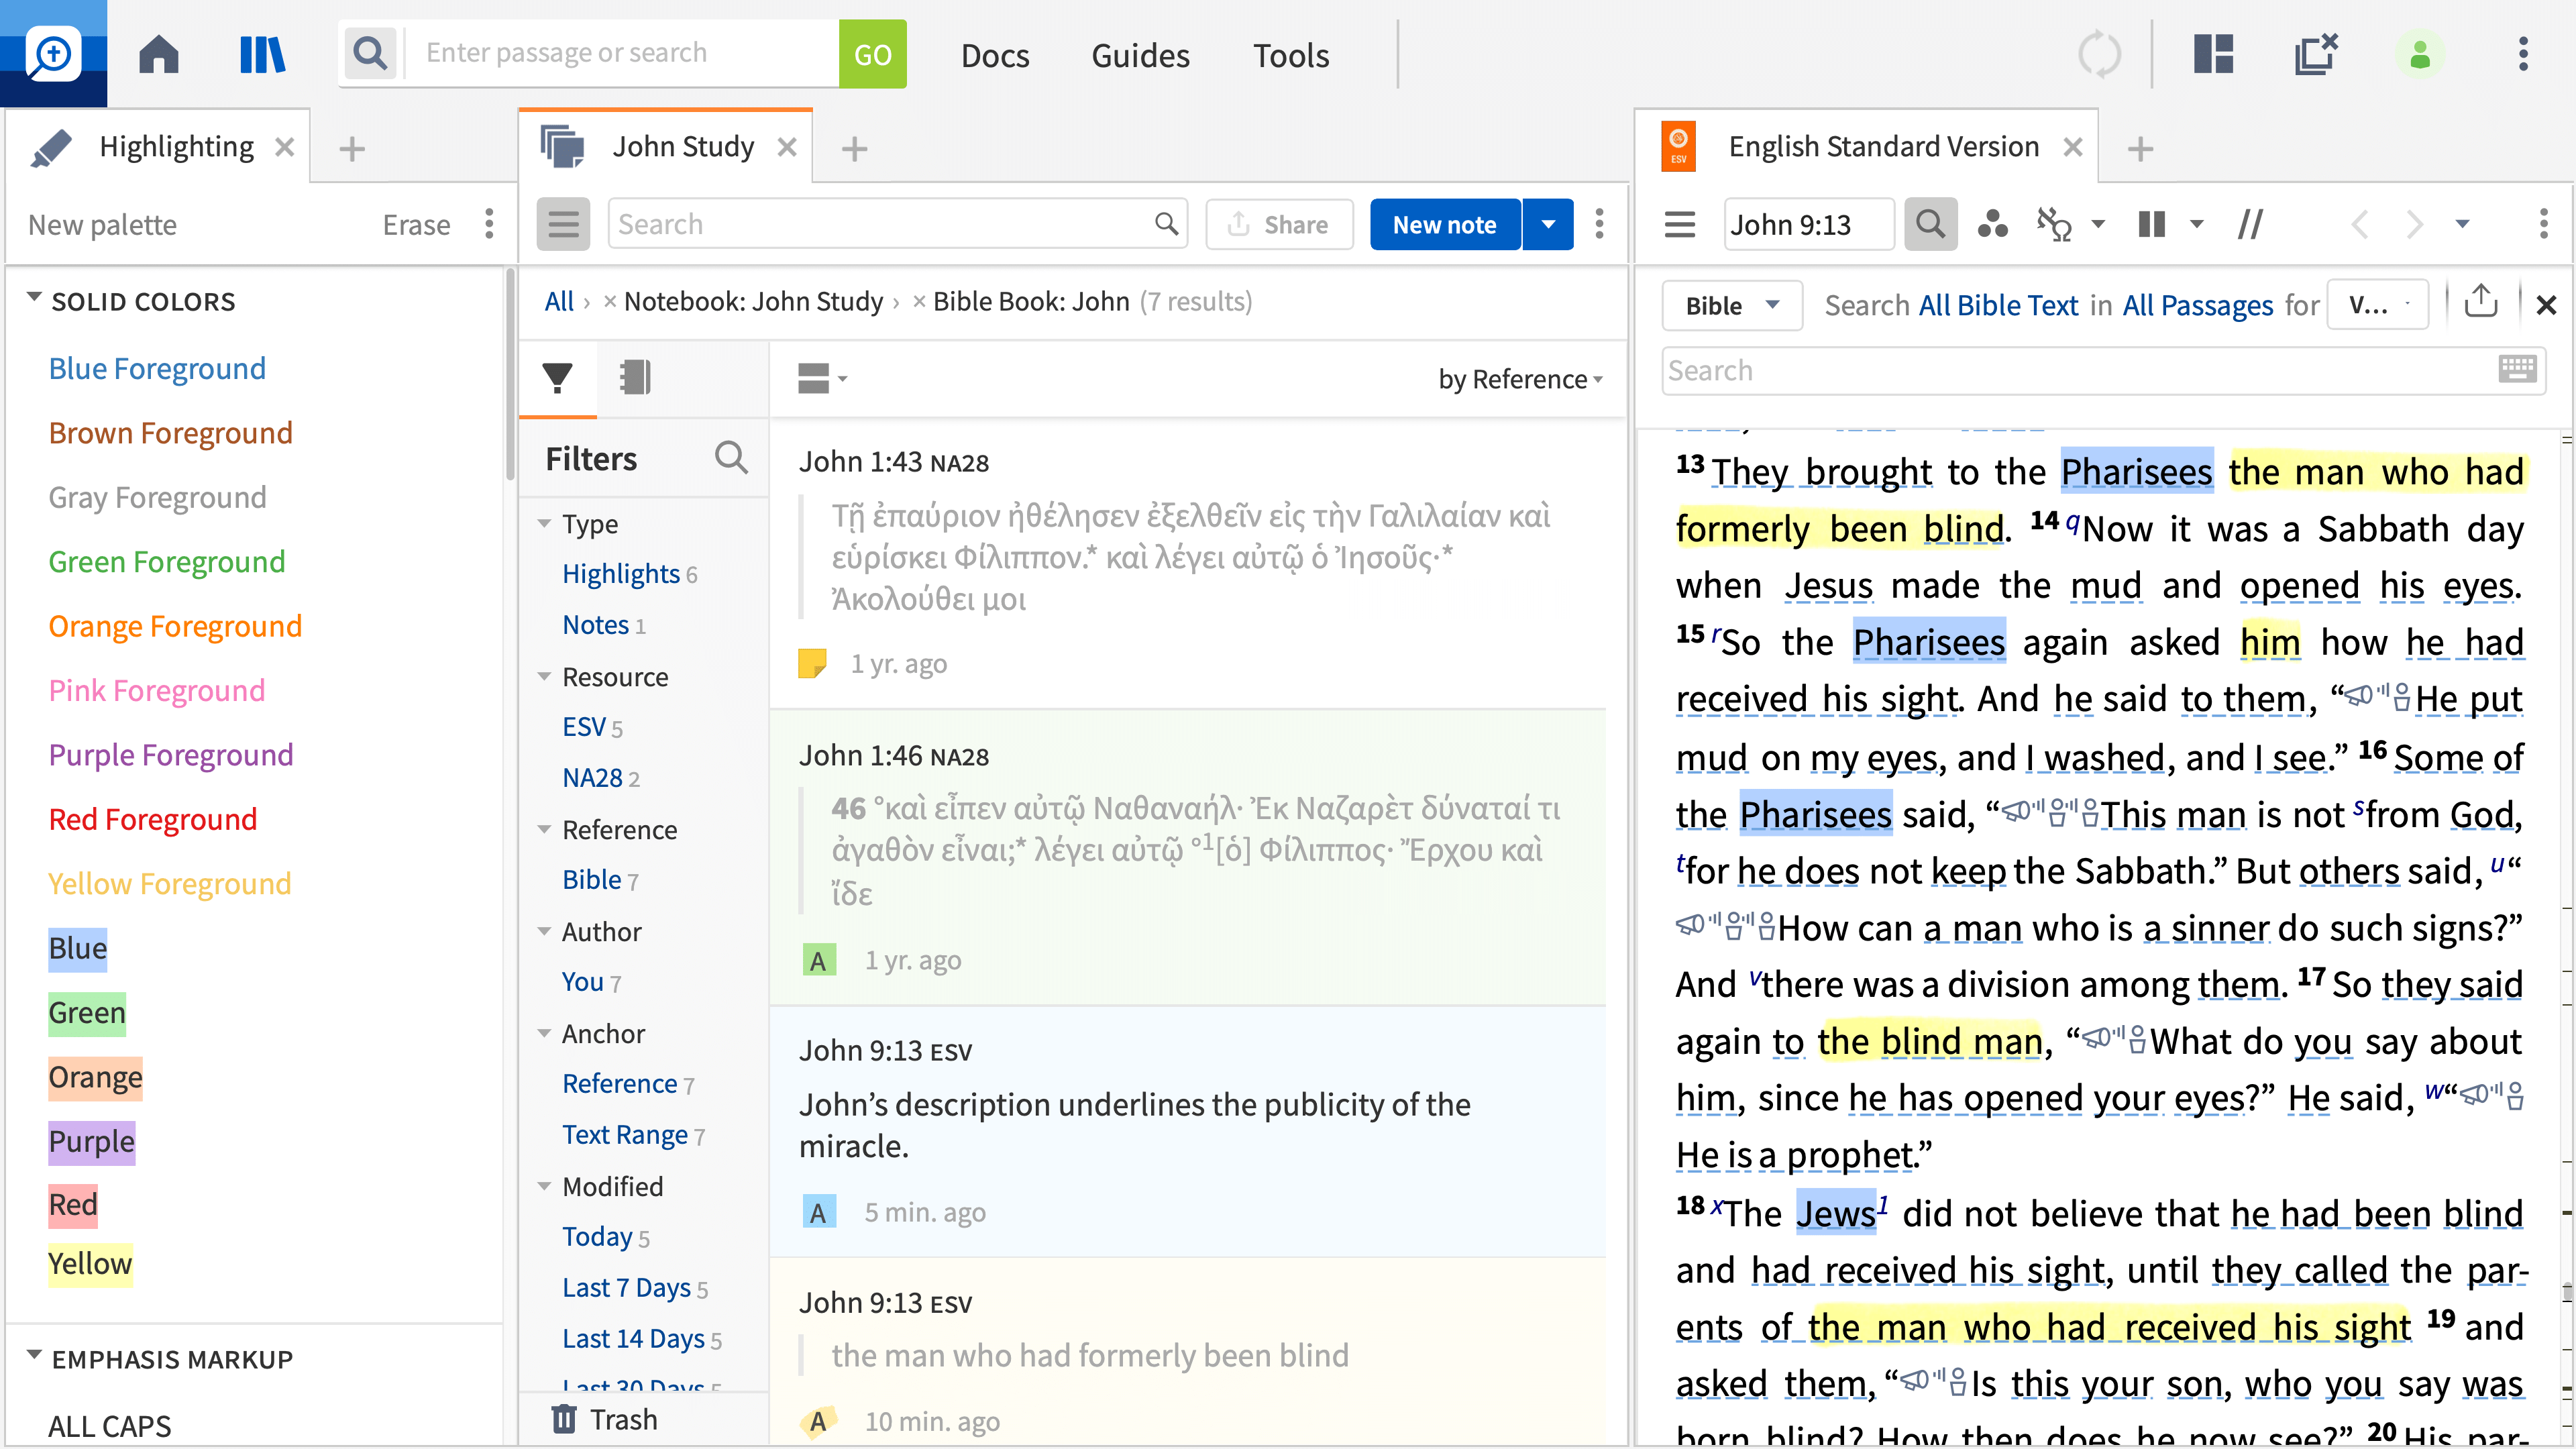Open the Library icon
The height and width of the screenshot is (1449, 2576).
262,54
